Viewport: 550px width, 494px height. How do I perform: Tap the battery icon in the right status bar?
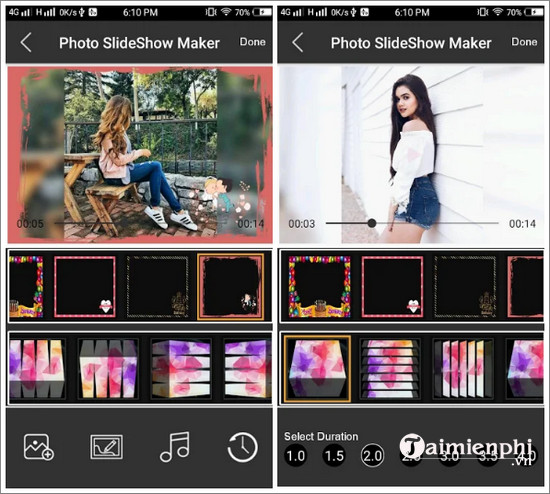(x=534, y=13)
